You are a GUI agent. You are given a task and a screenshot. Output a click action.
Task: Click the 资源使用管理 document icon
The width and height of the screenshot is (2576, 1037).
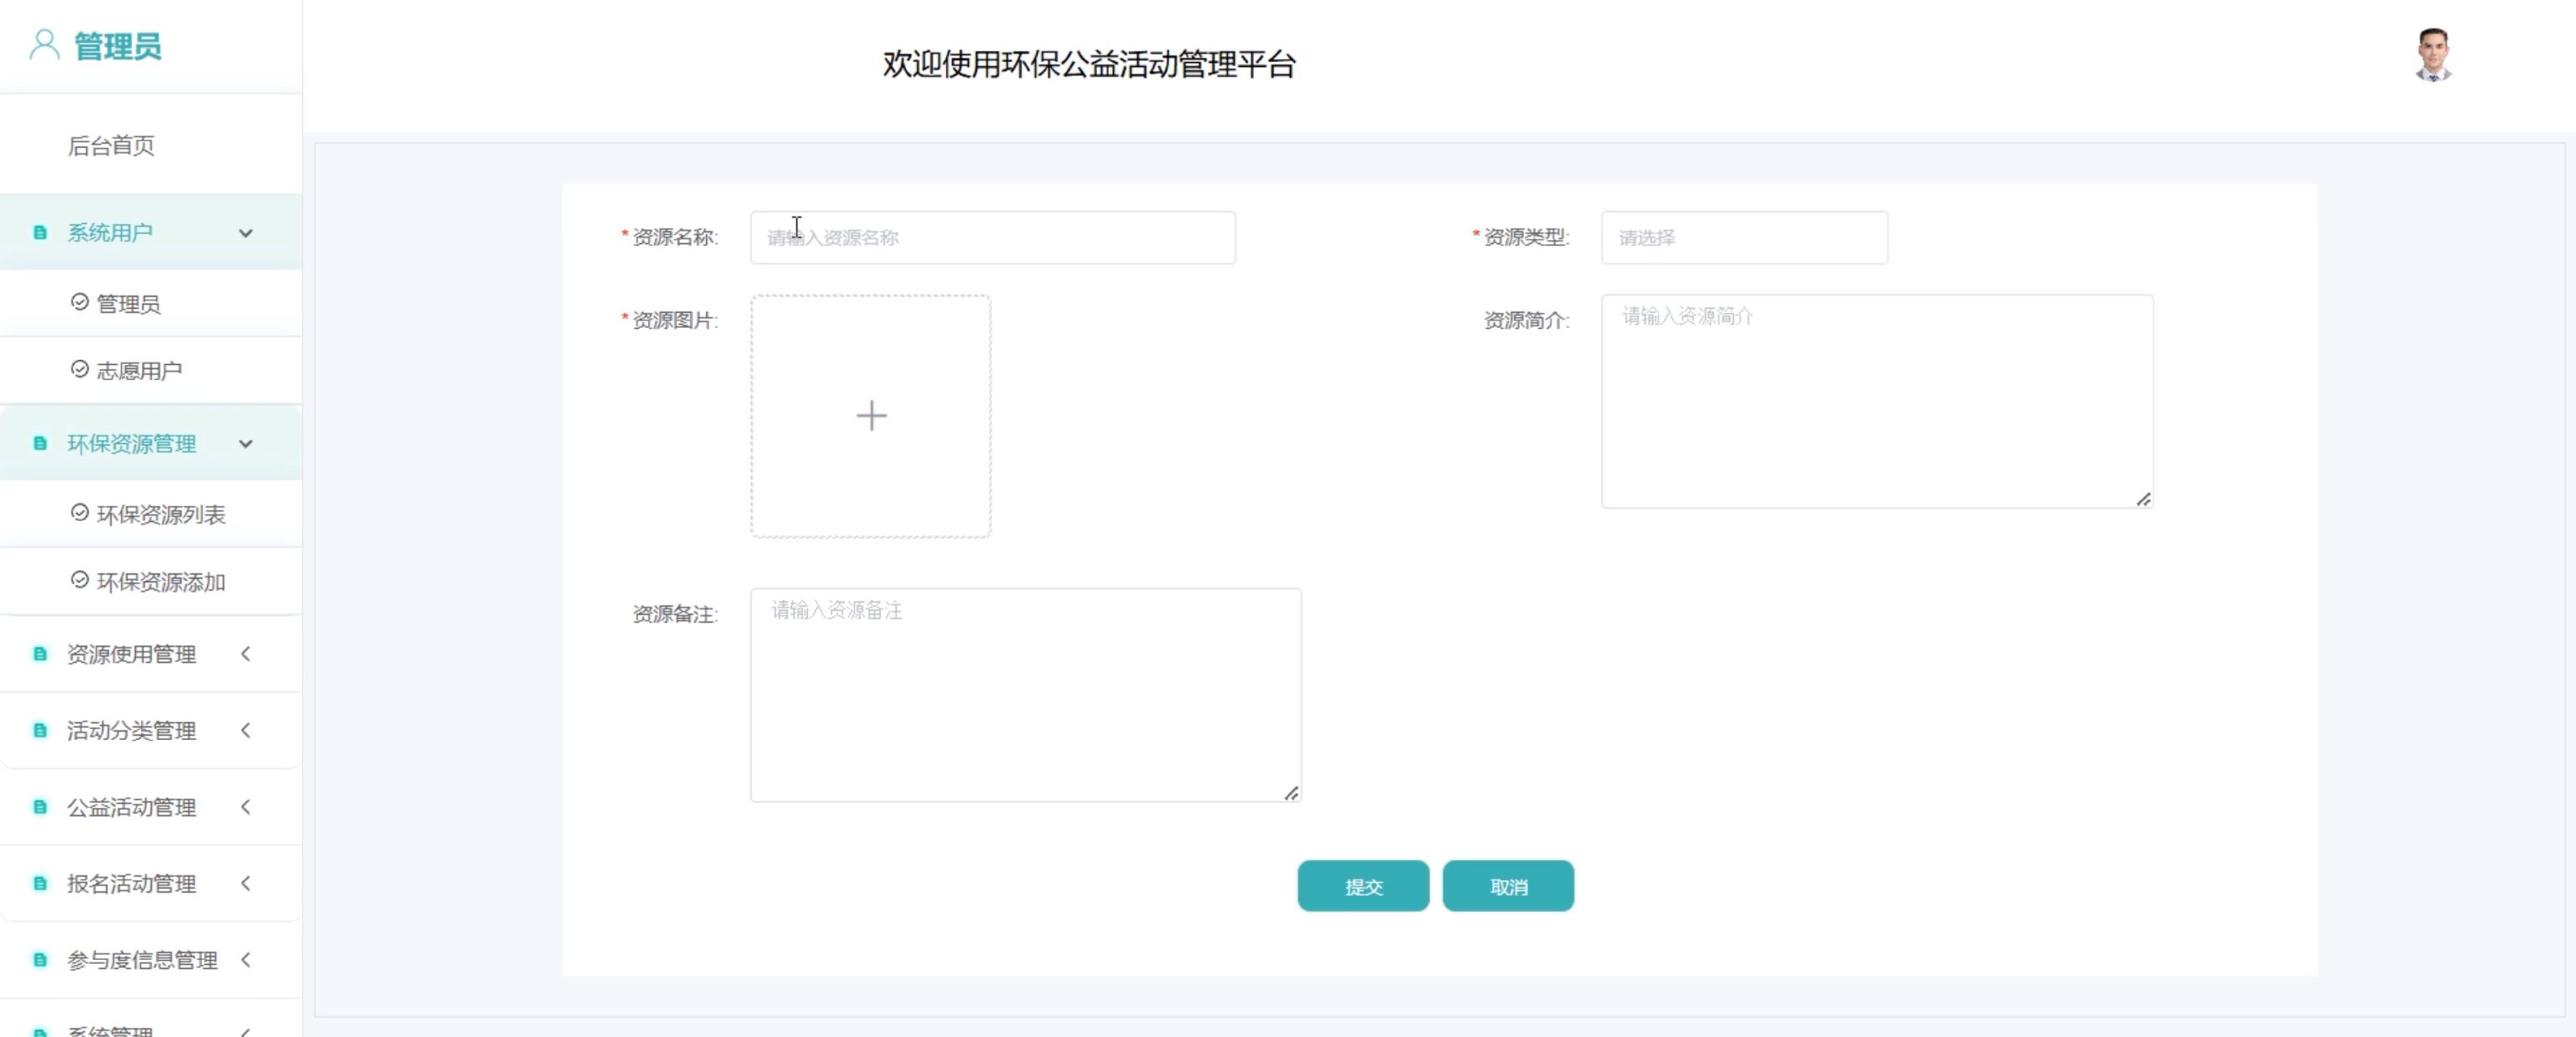[x=40, y=654]
